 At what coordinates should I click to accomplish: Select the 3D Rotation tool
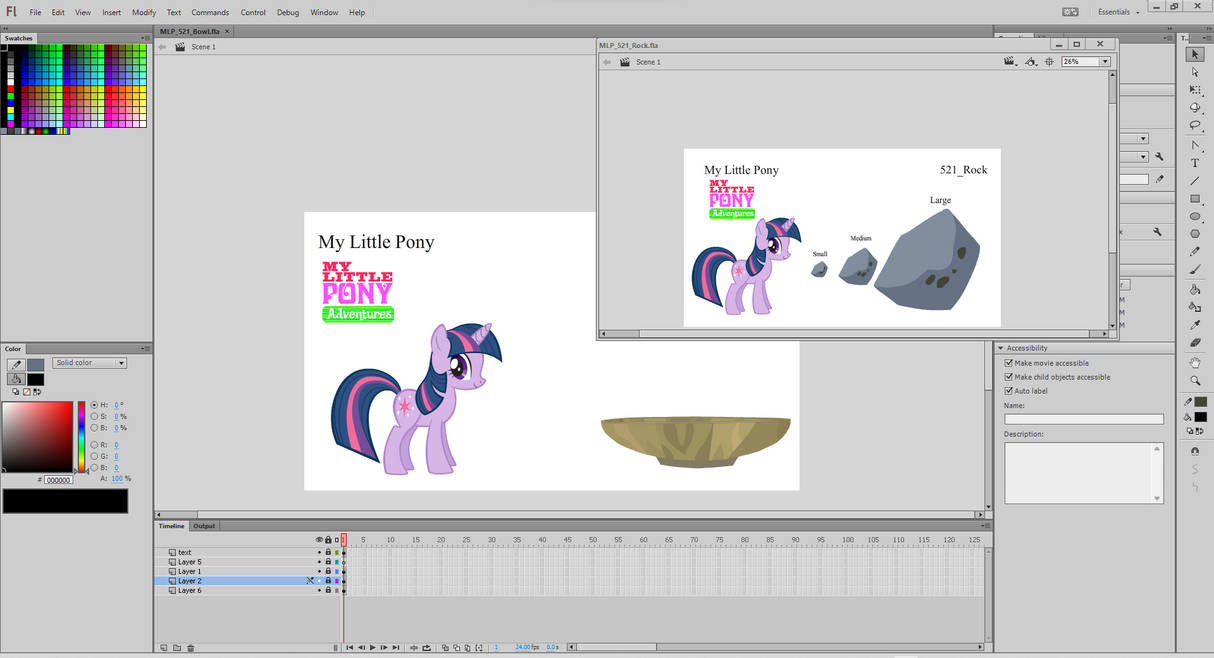point(1195,108)
